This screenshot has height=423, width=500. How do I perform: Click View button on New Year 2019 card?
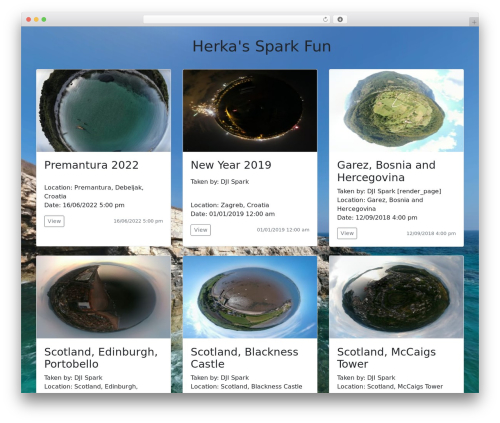pyautogui.click(x=200, y=230)
